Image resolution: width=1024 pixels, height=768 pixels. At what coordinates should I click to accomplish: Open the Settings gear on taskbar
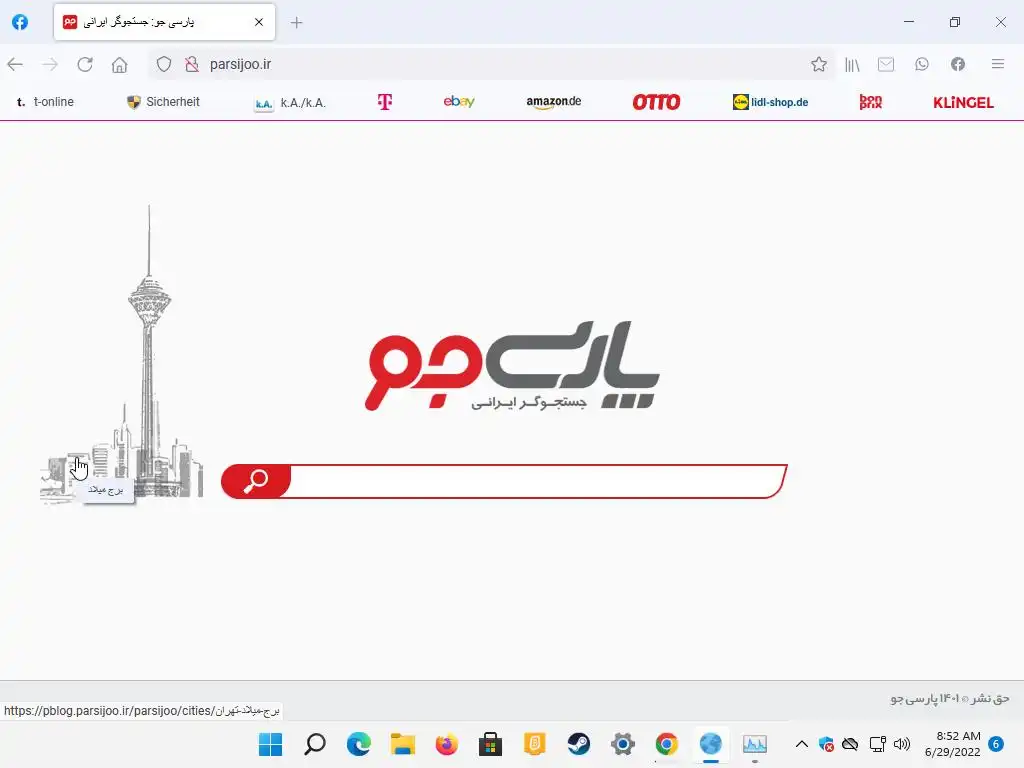click(x=622, y=744)
